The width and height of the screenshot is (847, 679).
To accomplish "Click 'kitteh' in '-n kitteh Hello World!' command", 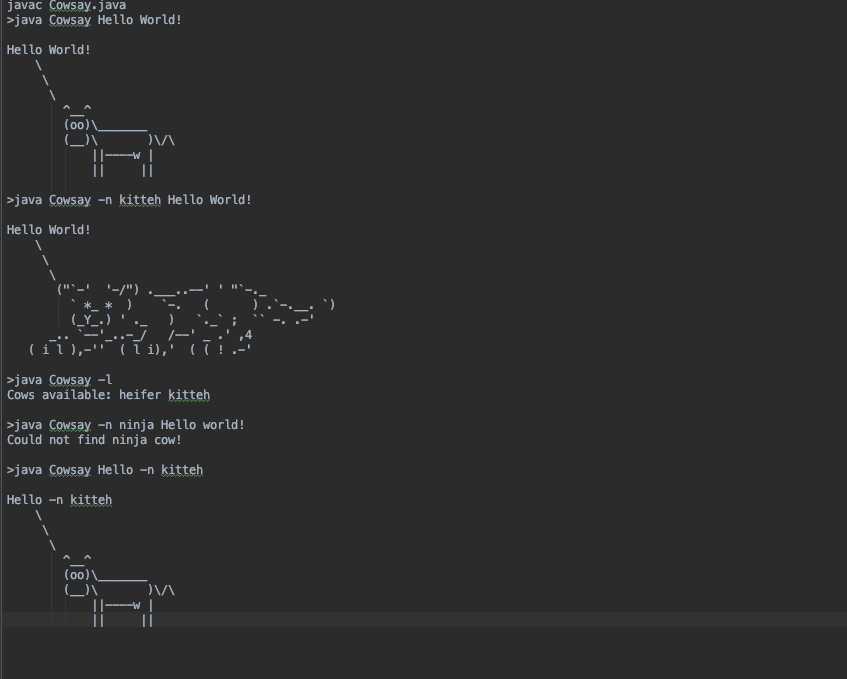I will pos(140,200).
